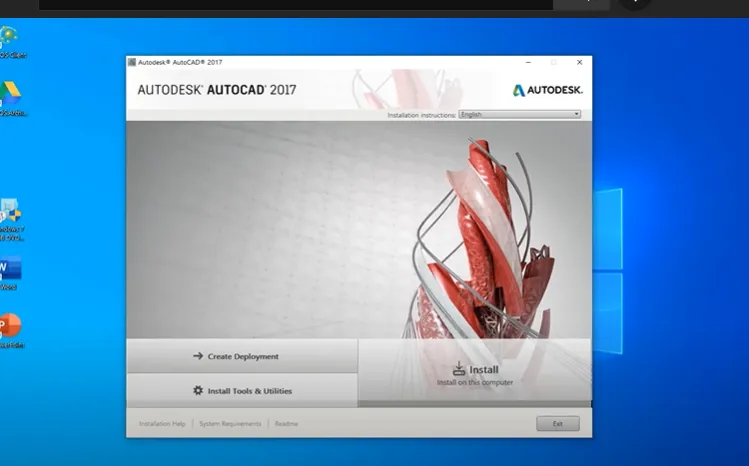The width and height of the screenshot is (749, 466).
Task: Exit the AutoCAD 2017 installer
Action: 557,424
